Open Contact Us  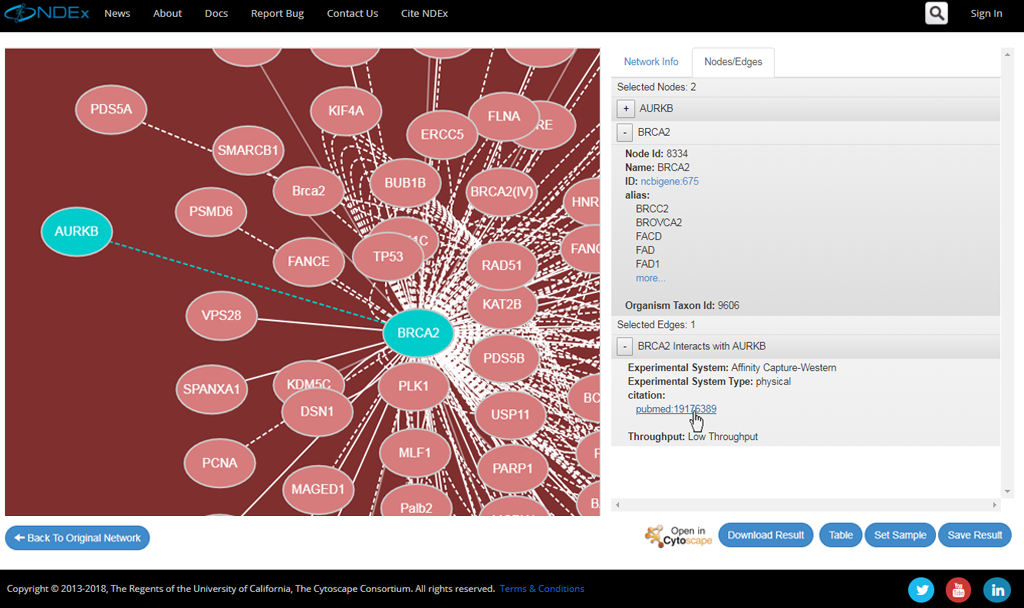point(353,13)
